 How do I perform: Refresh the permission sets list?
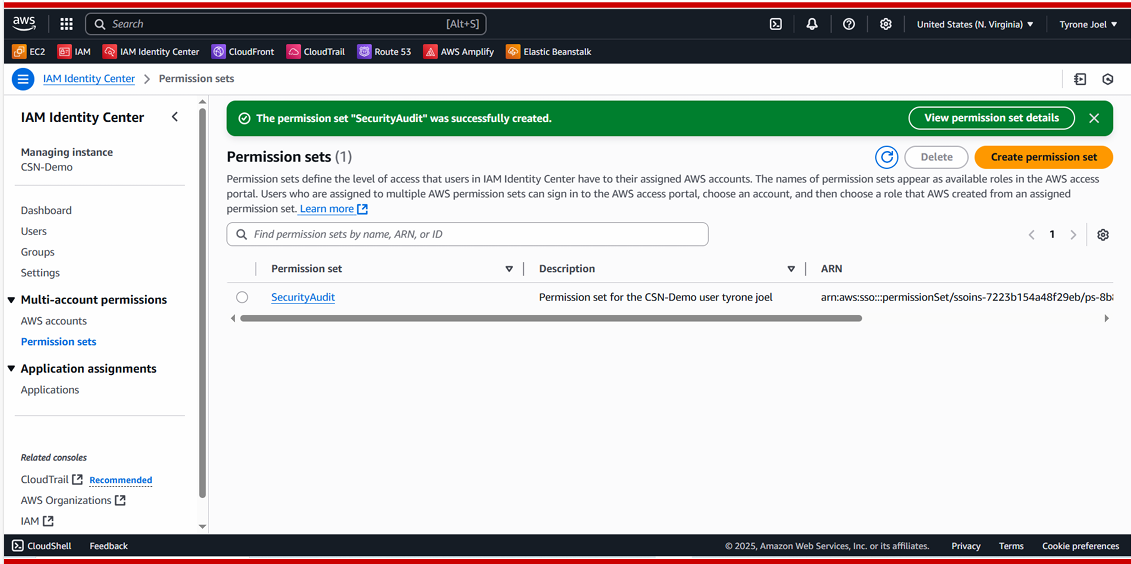pos(886,157)
